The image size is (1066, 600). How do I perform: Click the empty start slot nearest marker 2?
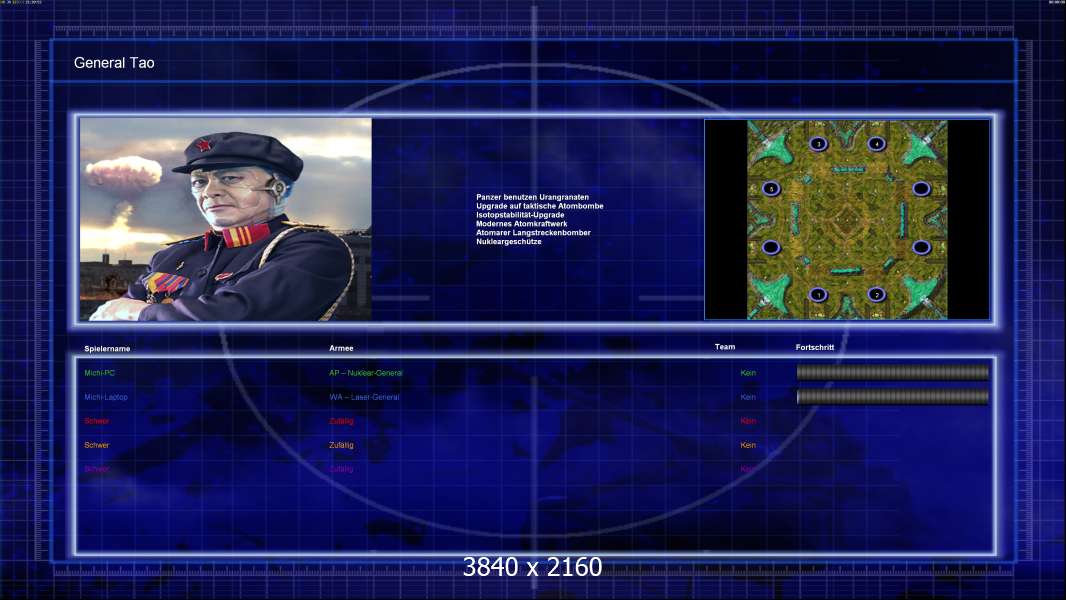click(921, 247)
